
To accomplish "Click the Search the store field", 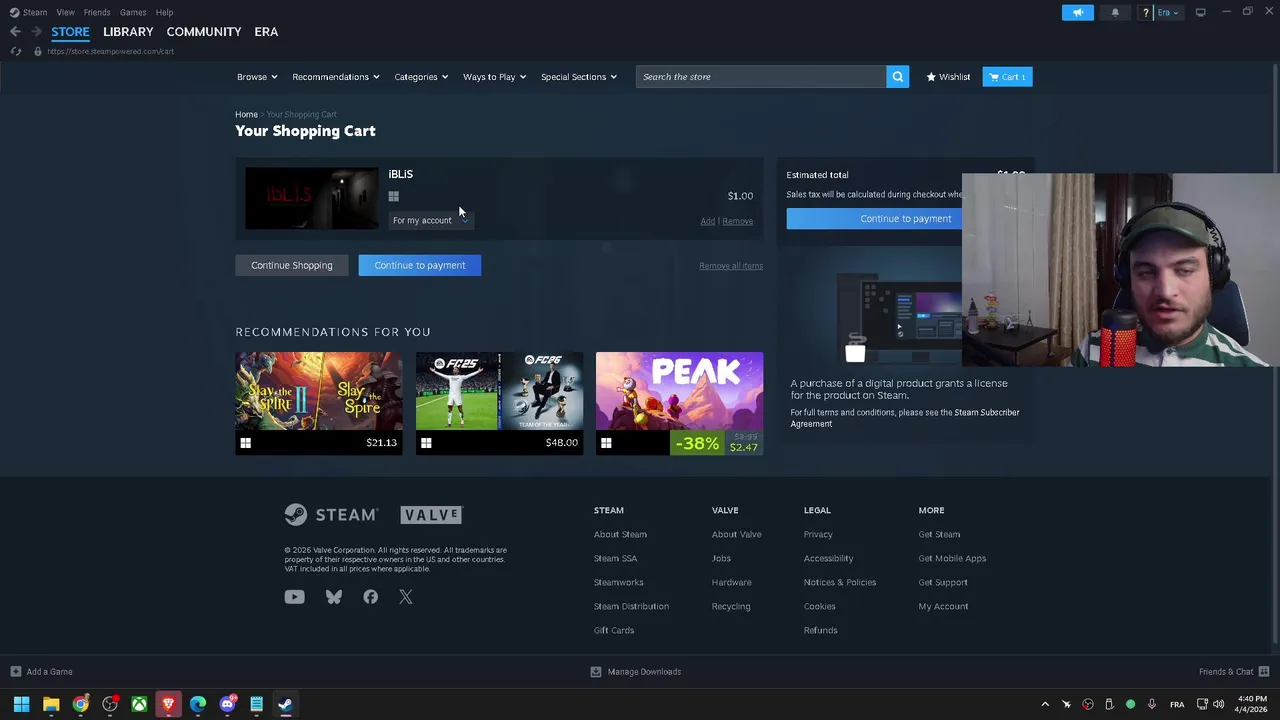I will click(760, 77).
